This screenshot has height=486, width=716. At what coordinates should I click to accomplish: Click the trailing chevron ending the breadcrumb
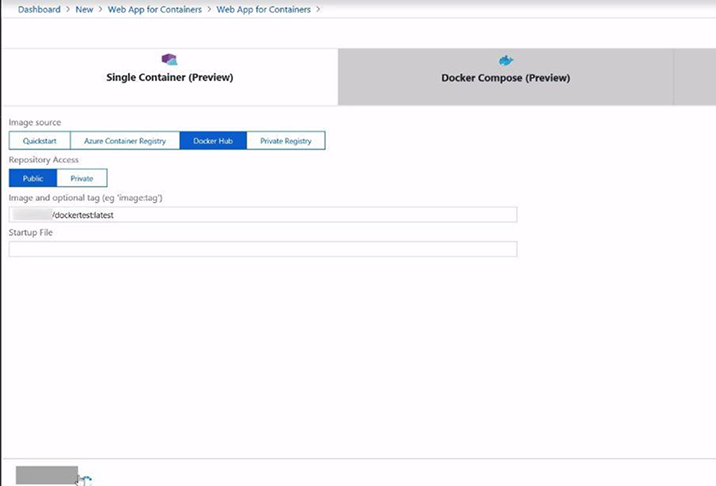click(319, 9)
